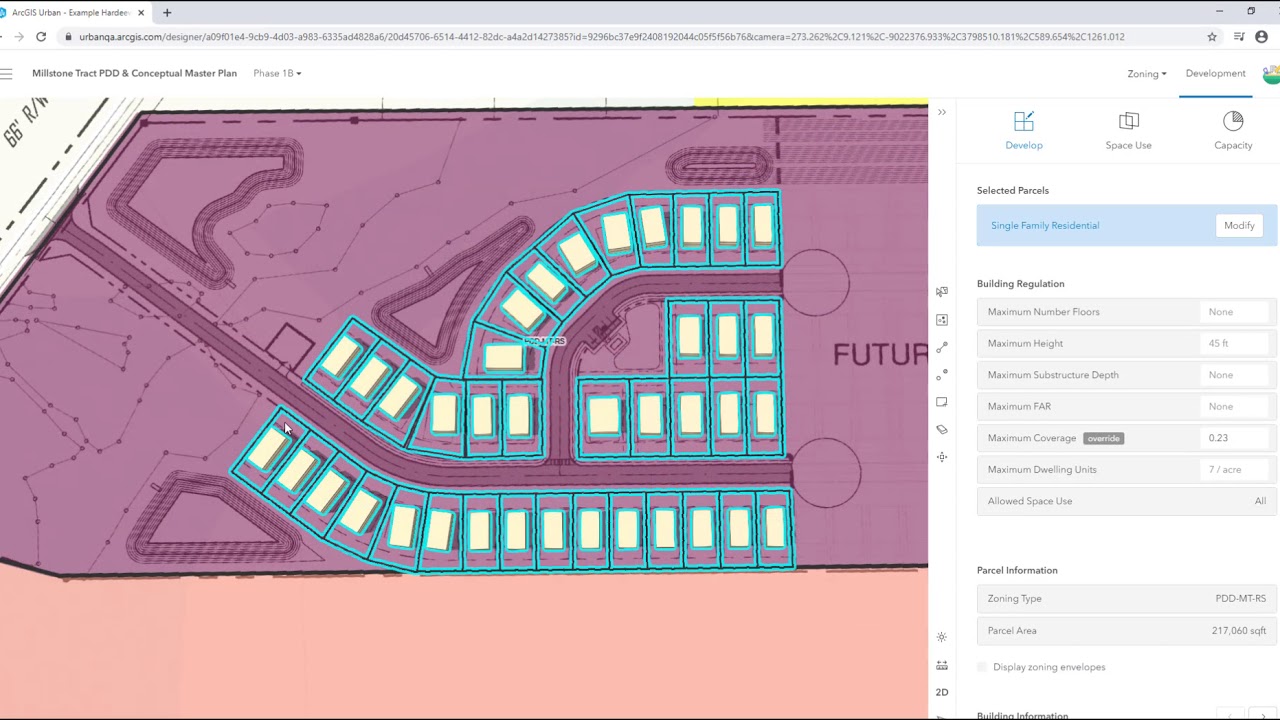
Task: Click the Millstone Tract plan title
Action: coord(134,73)
